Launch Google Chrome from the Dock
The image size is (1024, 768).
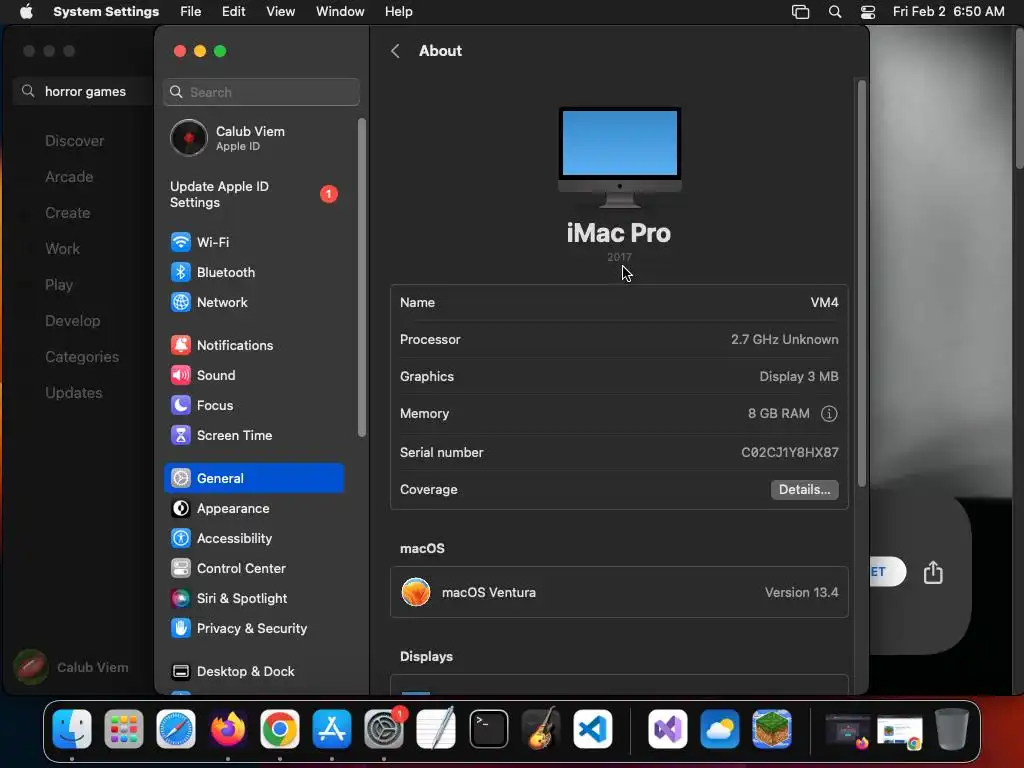(x=280, y=729)
